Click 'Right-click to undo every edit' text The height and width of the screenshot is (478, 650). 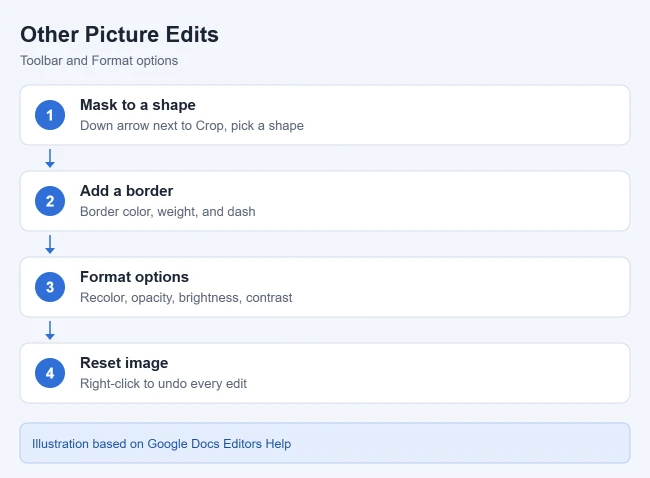coord(163,383)
